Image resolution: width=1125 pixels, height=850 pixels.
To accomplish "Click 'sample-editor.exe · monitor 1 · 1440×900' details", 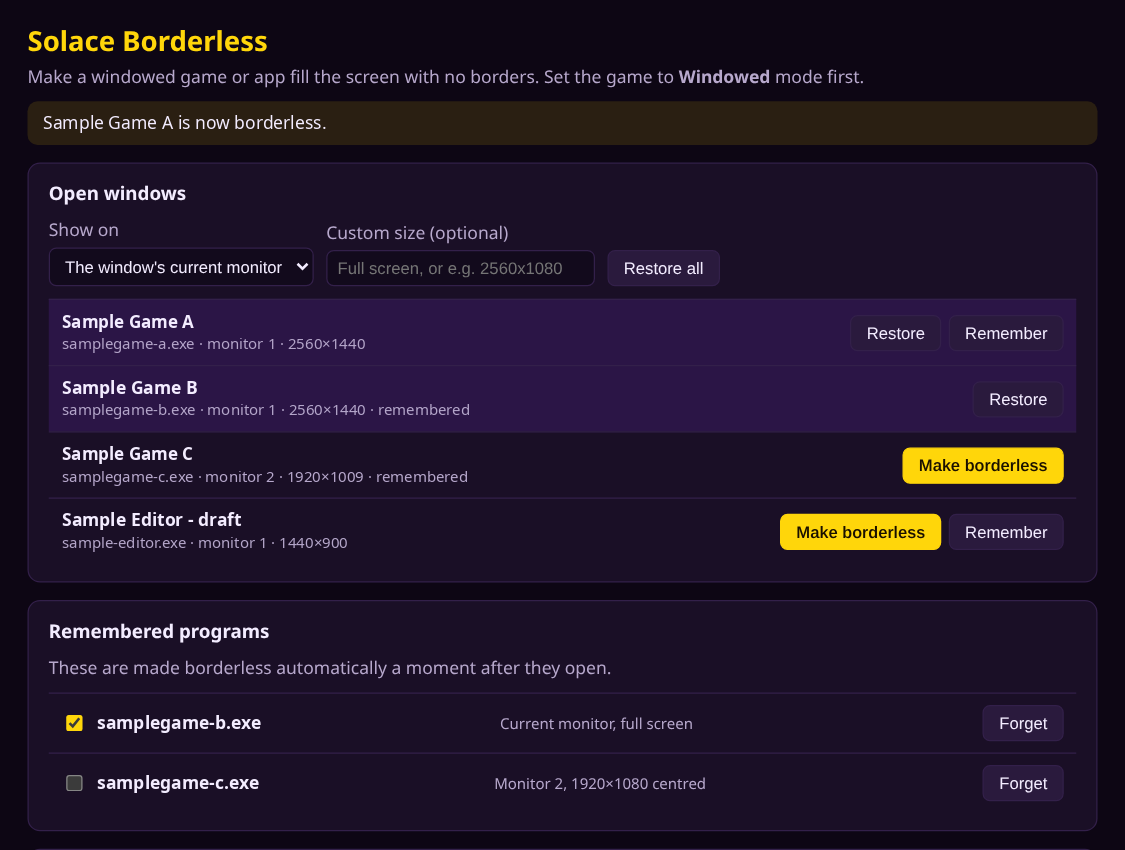I will (x=204, y=543).
